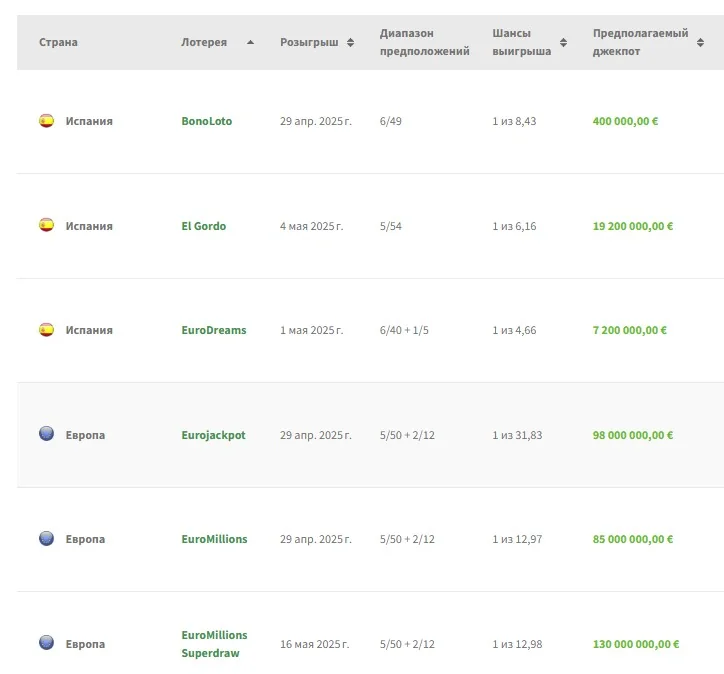Viewport: 724px width, 674px height.
Task: Click Europe flag in the 85 000 000,00 € row
Action: (x=46, y=539)
